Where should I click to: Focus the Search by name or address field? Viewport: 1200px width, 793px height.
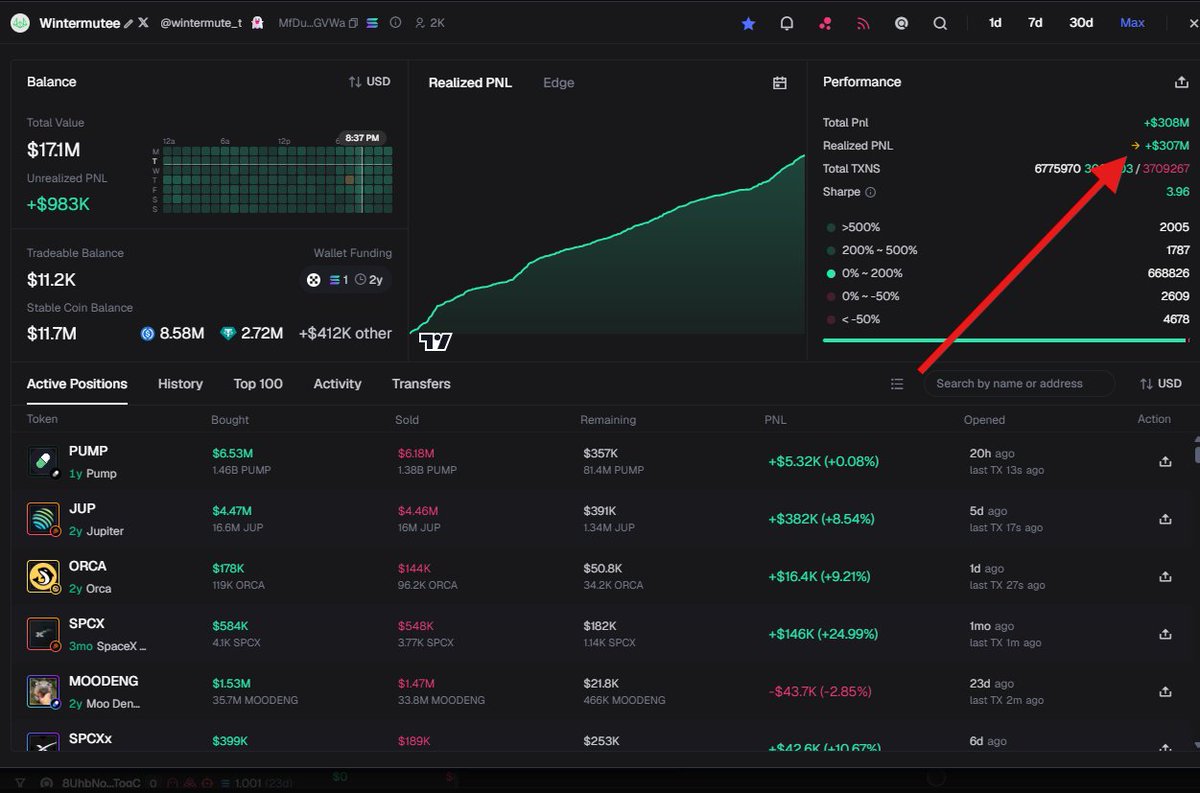[1019, 383]
